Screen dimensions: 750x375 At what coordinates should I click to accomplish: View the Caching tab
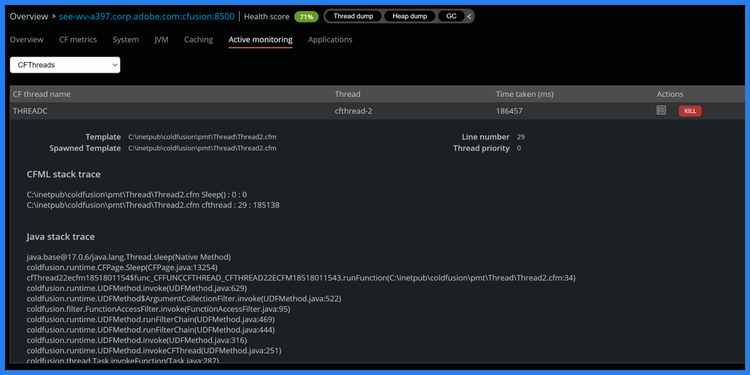pos(199,40)
